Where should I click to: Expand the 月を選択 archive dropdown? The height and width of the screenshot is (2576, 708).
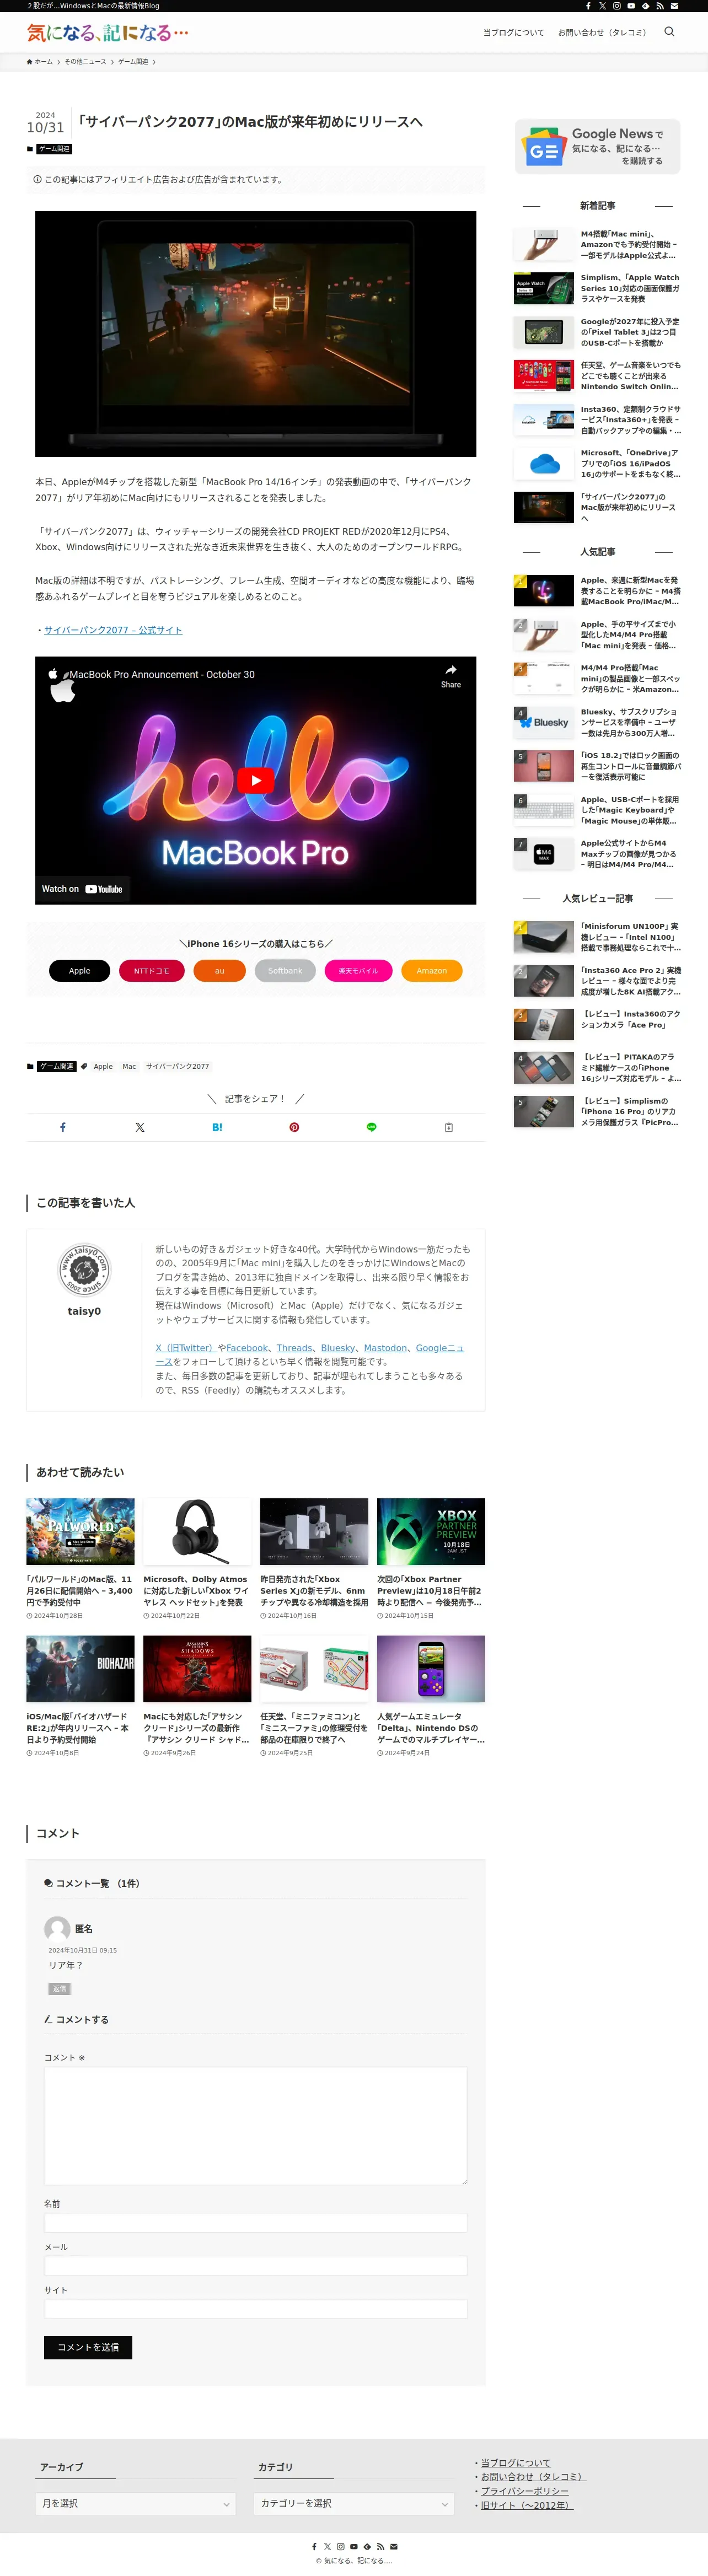136,2503
